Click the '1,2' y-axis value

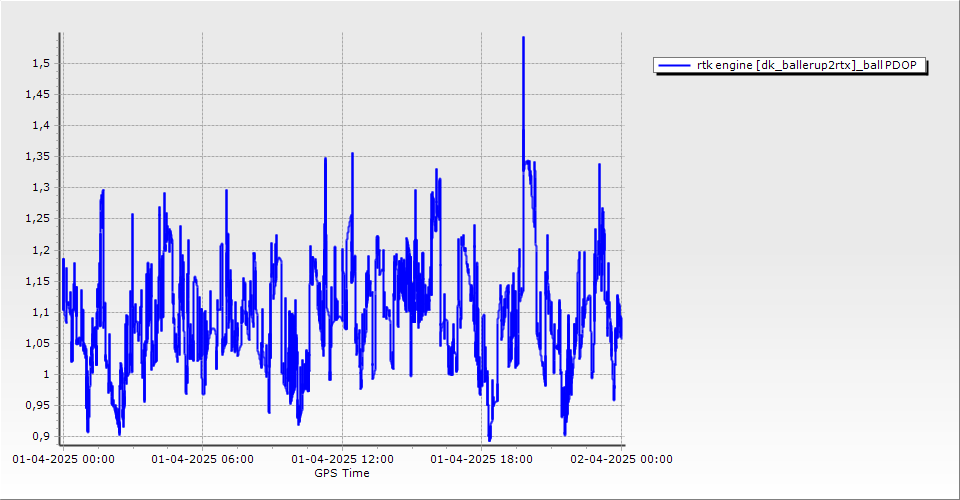pyautogui.click(x=41, y=250)
